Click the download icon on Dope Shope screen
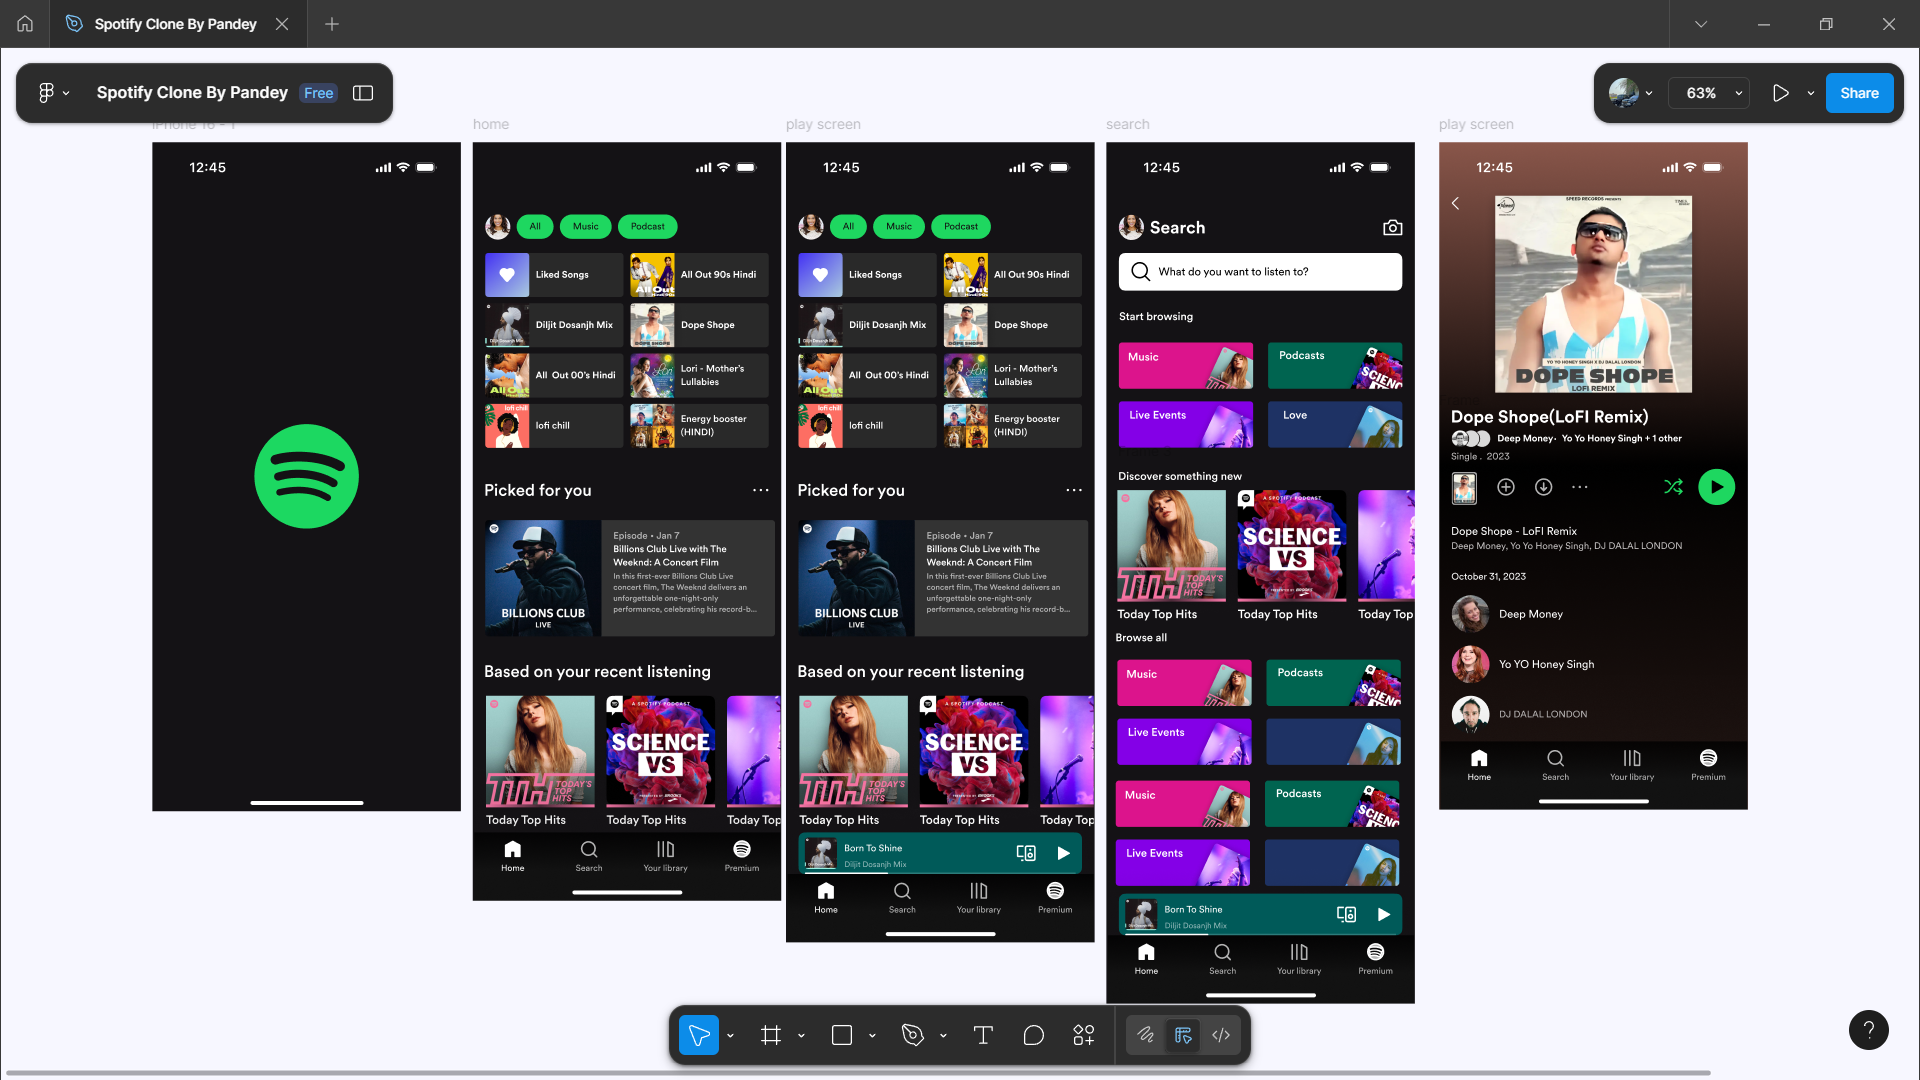This screenshot has width=1920, height=1080. 1544,487
